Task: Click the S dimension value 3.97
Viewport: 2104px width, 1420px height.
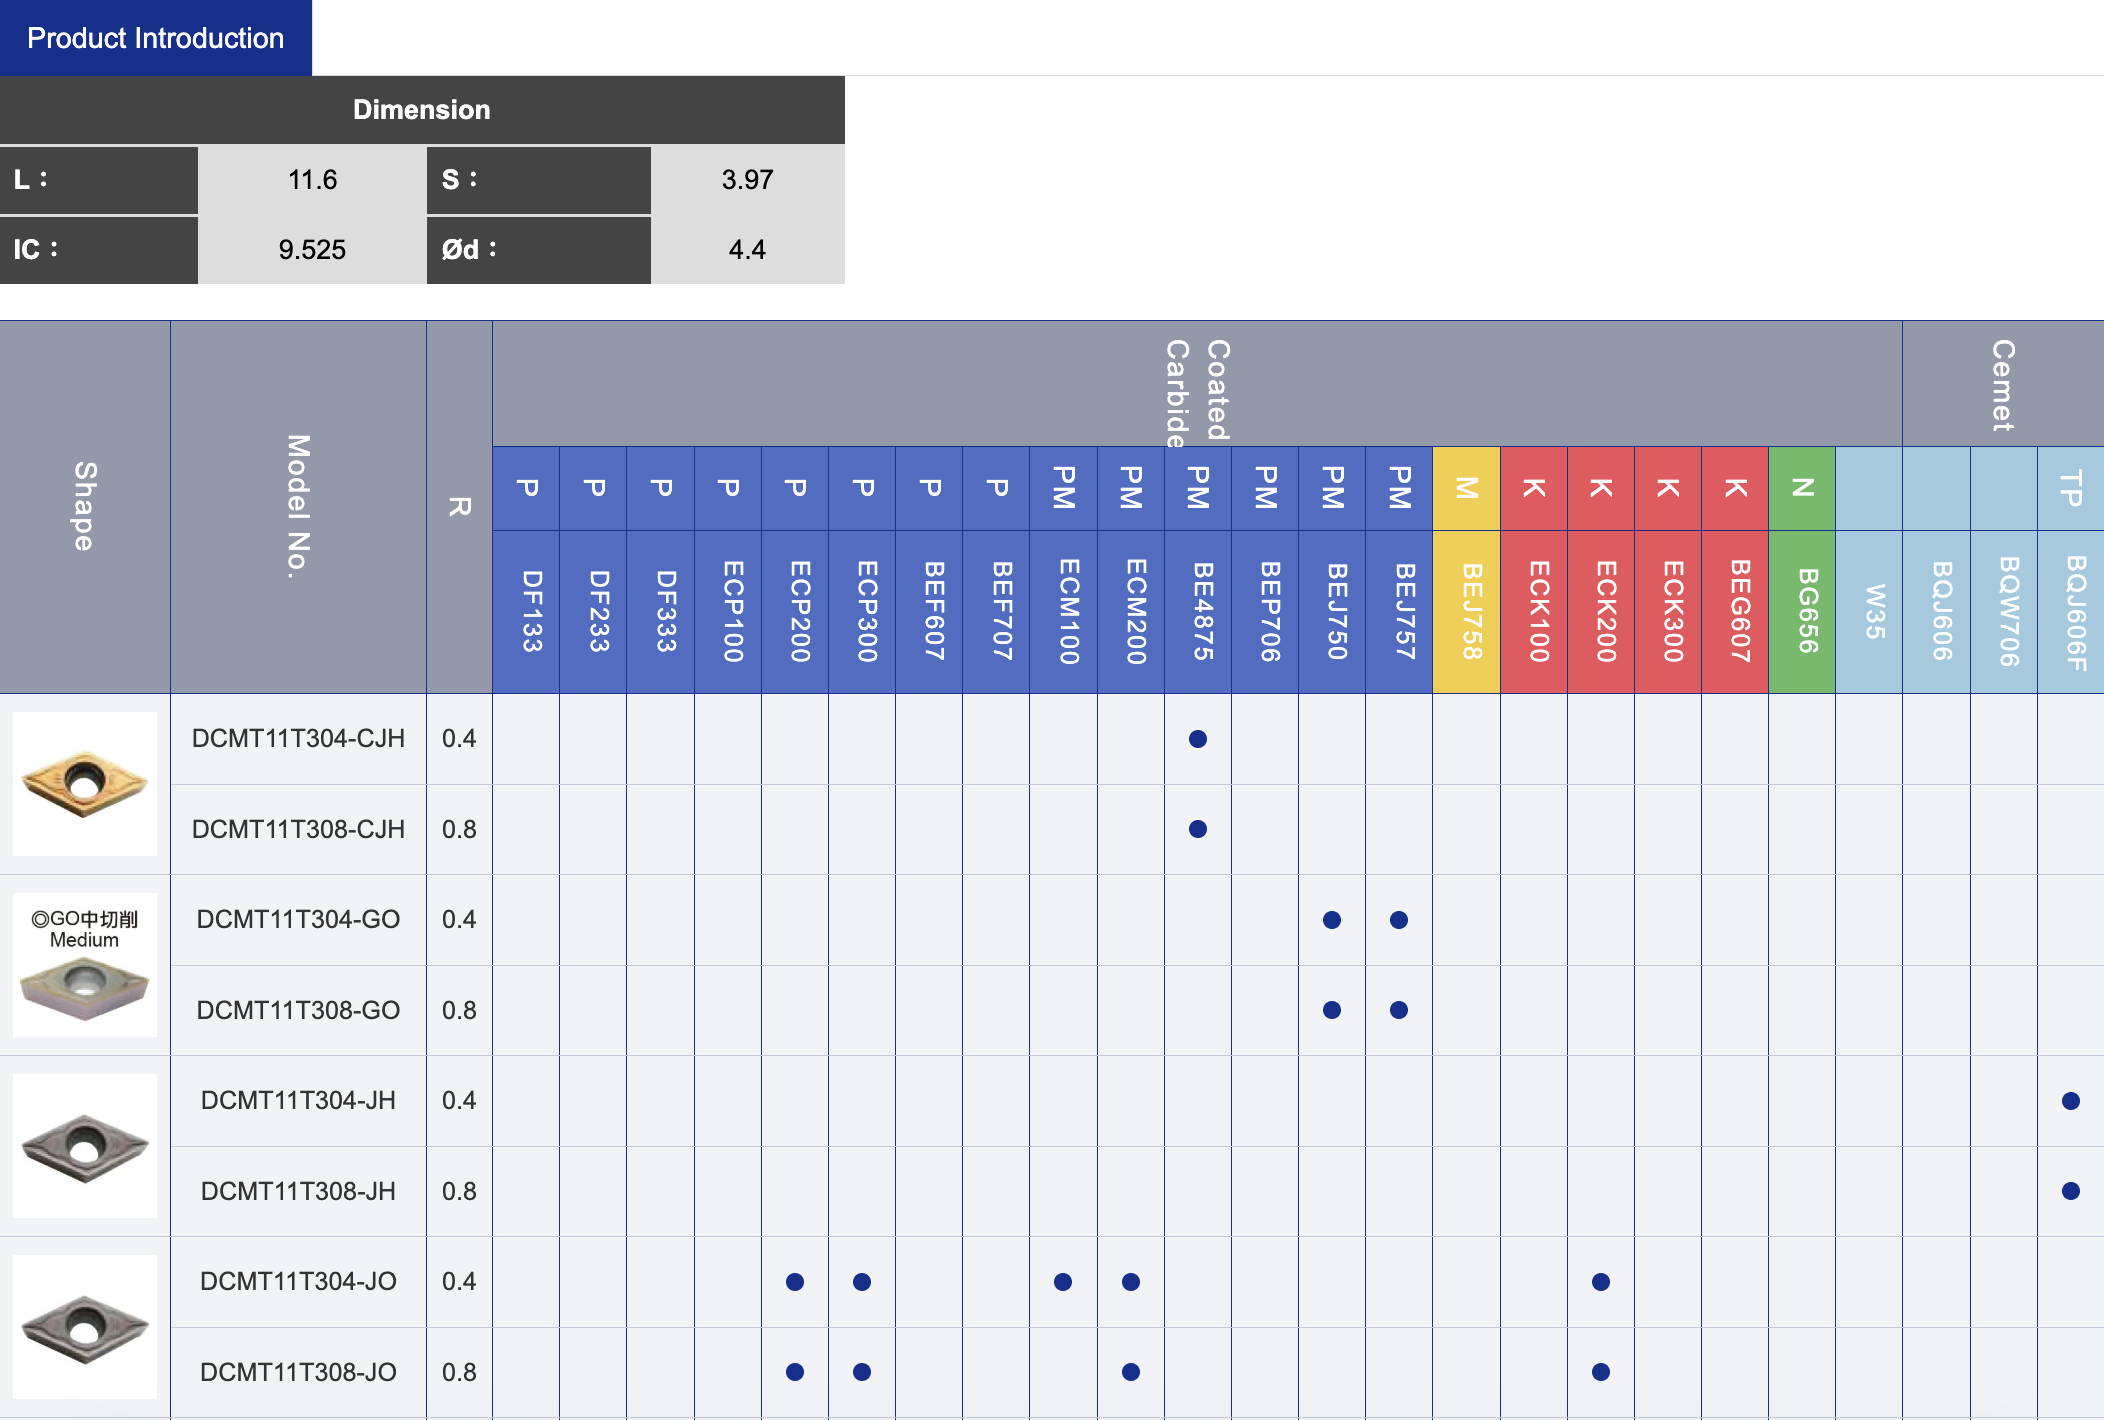Action: [x=748, y=180]
